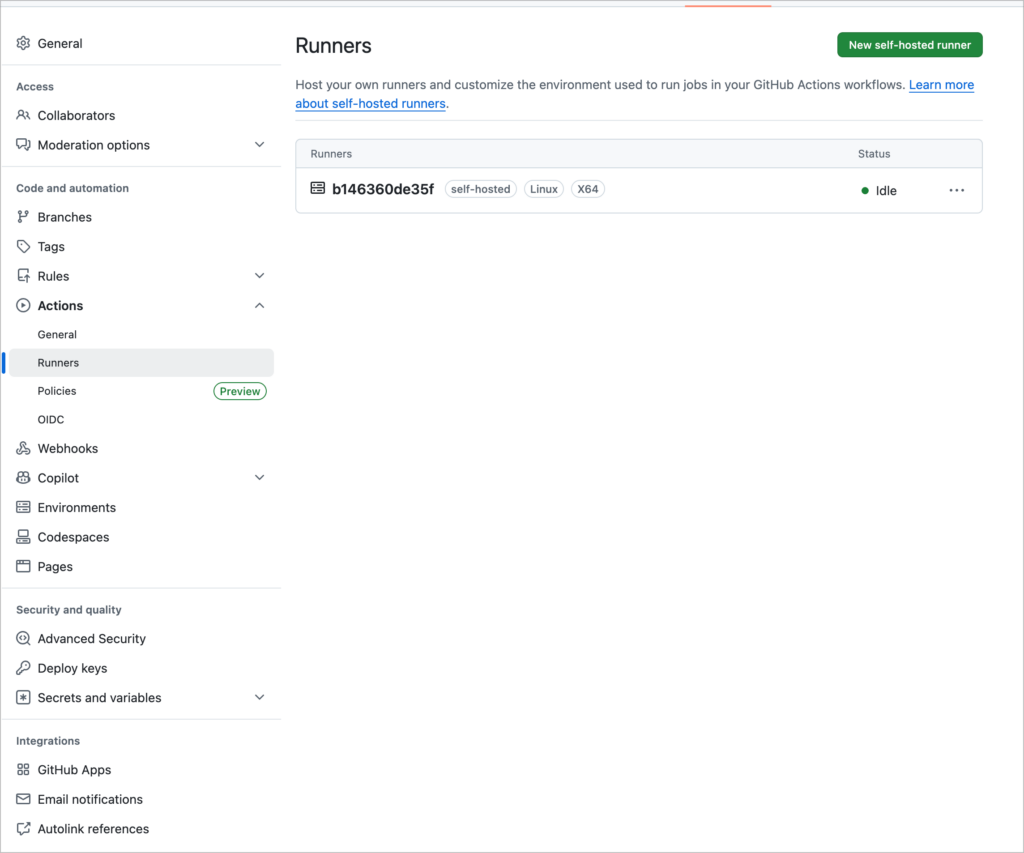Click the gear icon beside General
The height and width of the screenshot is (853, 1024).
[x=24, y=43]
